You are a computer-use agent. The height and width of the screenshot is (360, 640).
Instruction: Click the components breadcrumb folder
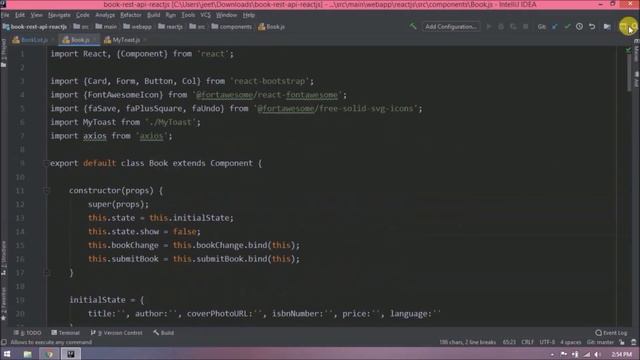(231, 27)
